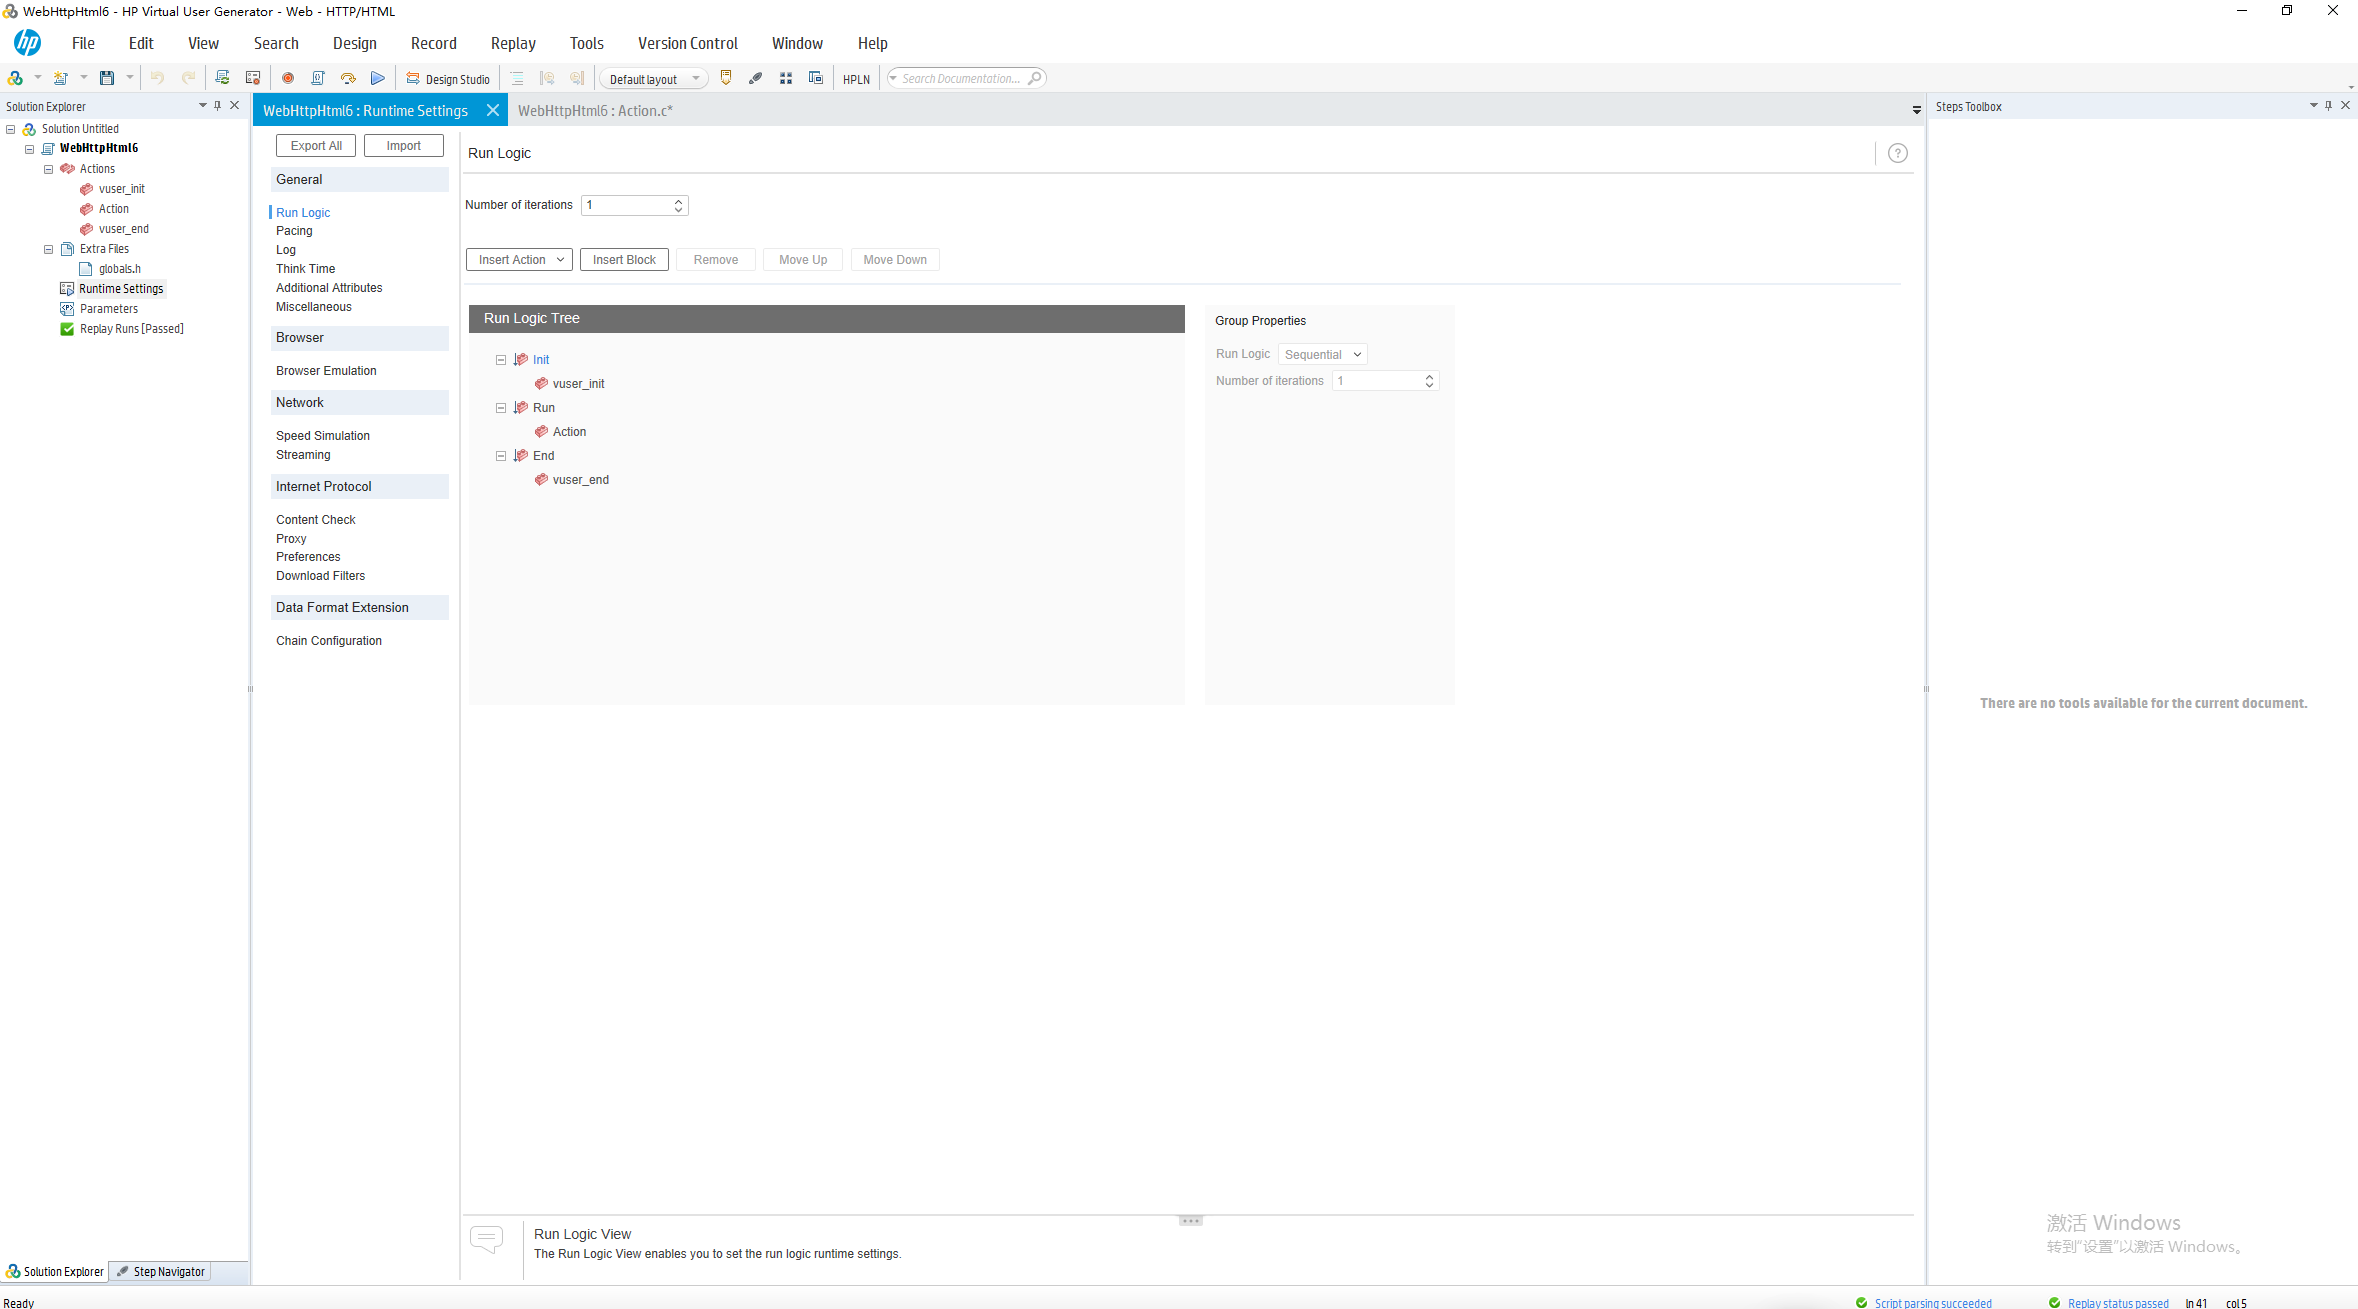Pin the Steps Toolbox panel
This screenshot has width=2358, height=1309.
click(2328, 105)
